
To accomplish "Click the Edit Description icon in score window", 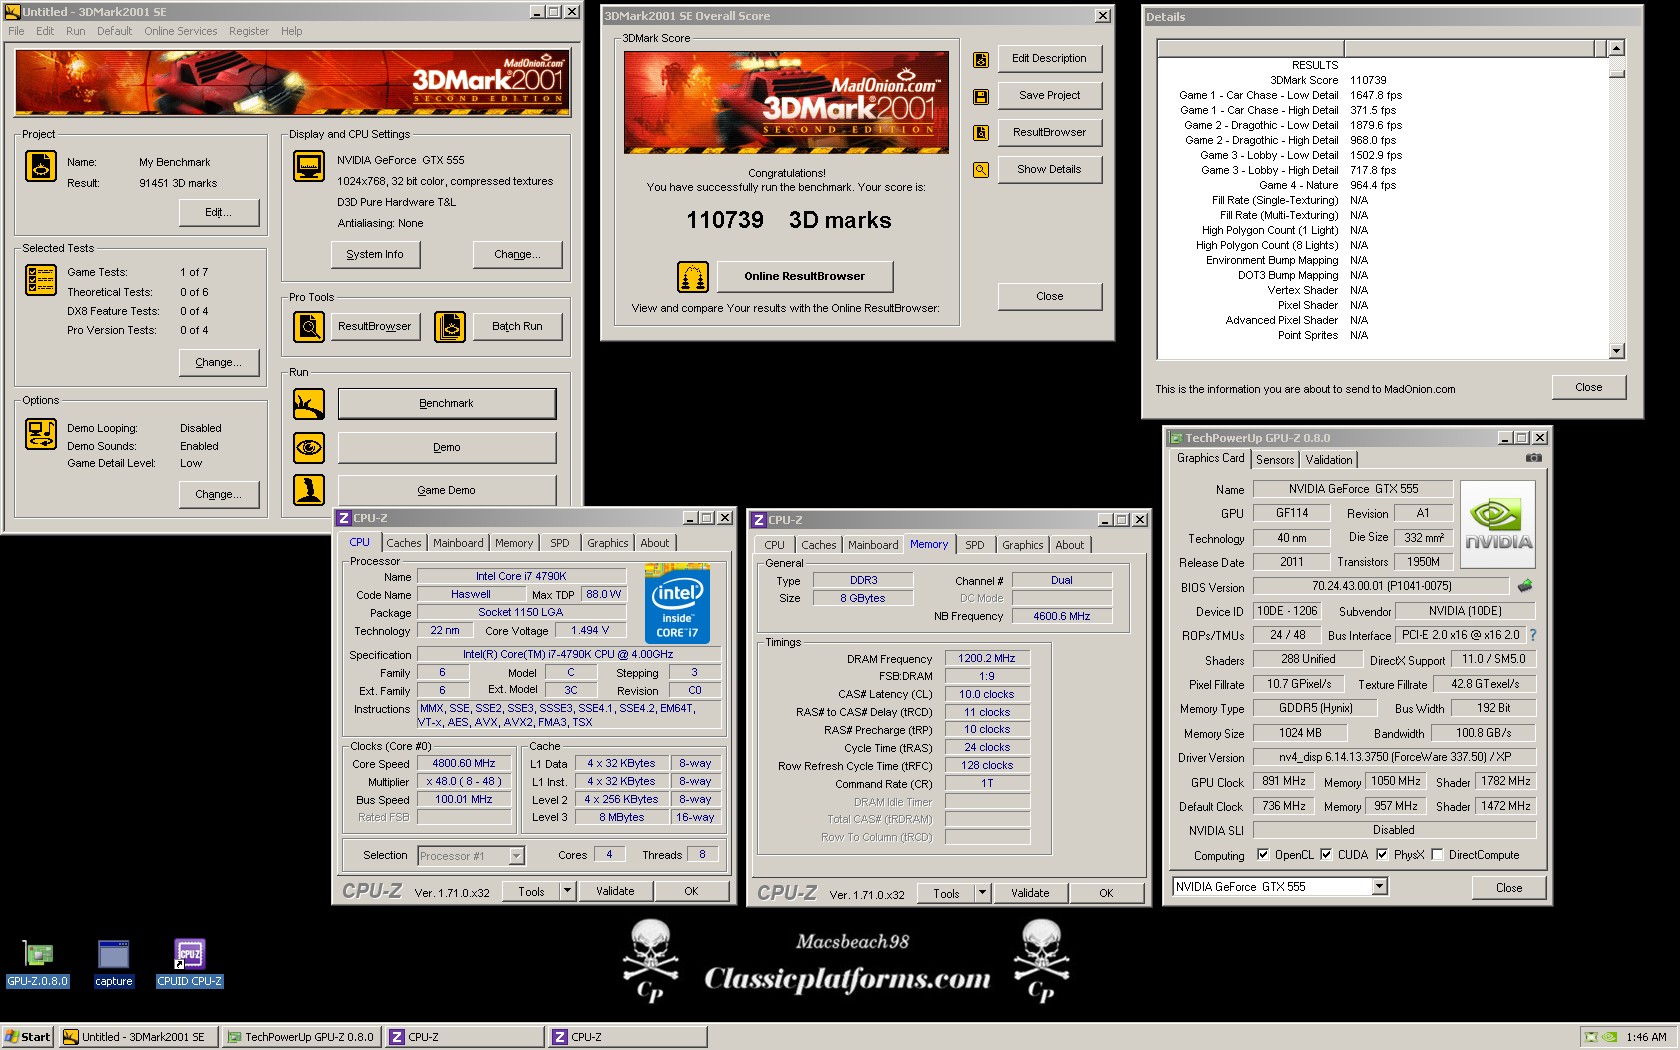I will (981, 60).
